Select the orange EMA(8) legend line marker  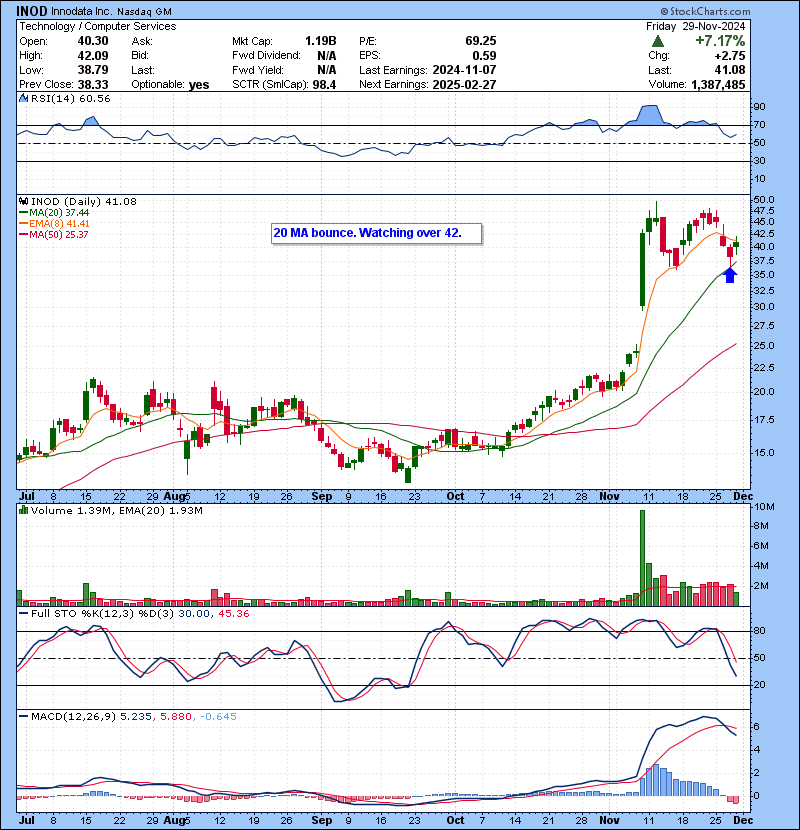pos(23,224)
